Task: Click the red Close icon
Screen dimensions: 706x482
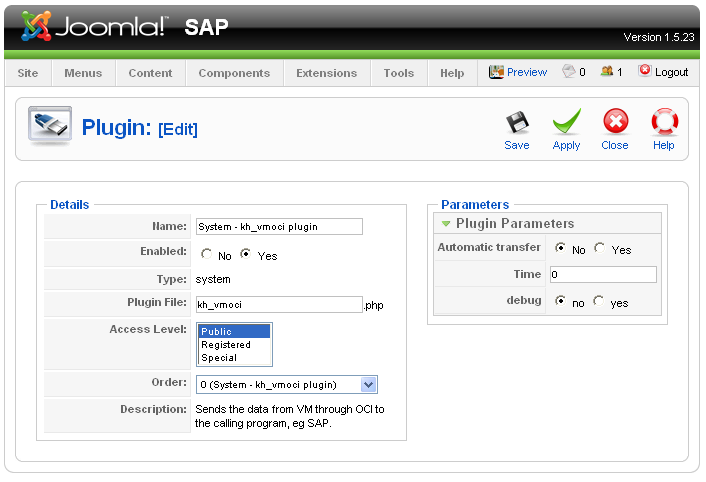Action: 615,124
